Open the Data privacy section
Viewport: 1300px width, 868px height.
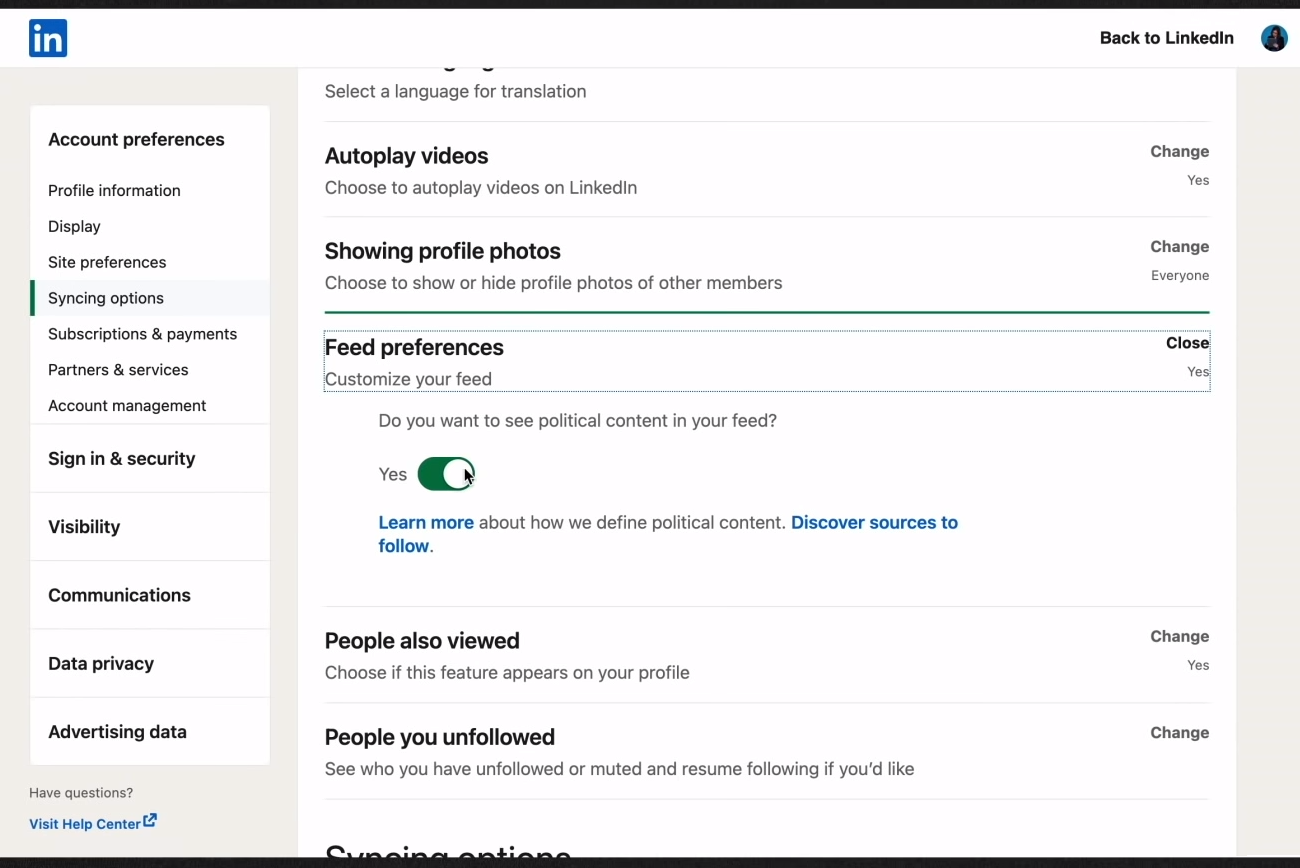click(101, 664)
